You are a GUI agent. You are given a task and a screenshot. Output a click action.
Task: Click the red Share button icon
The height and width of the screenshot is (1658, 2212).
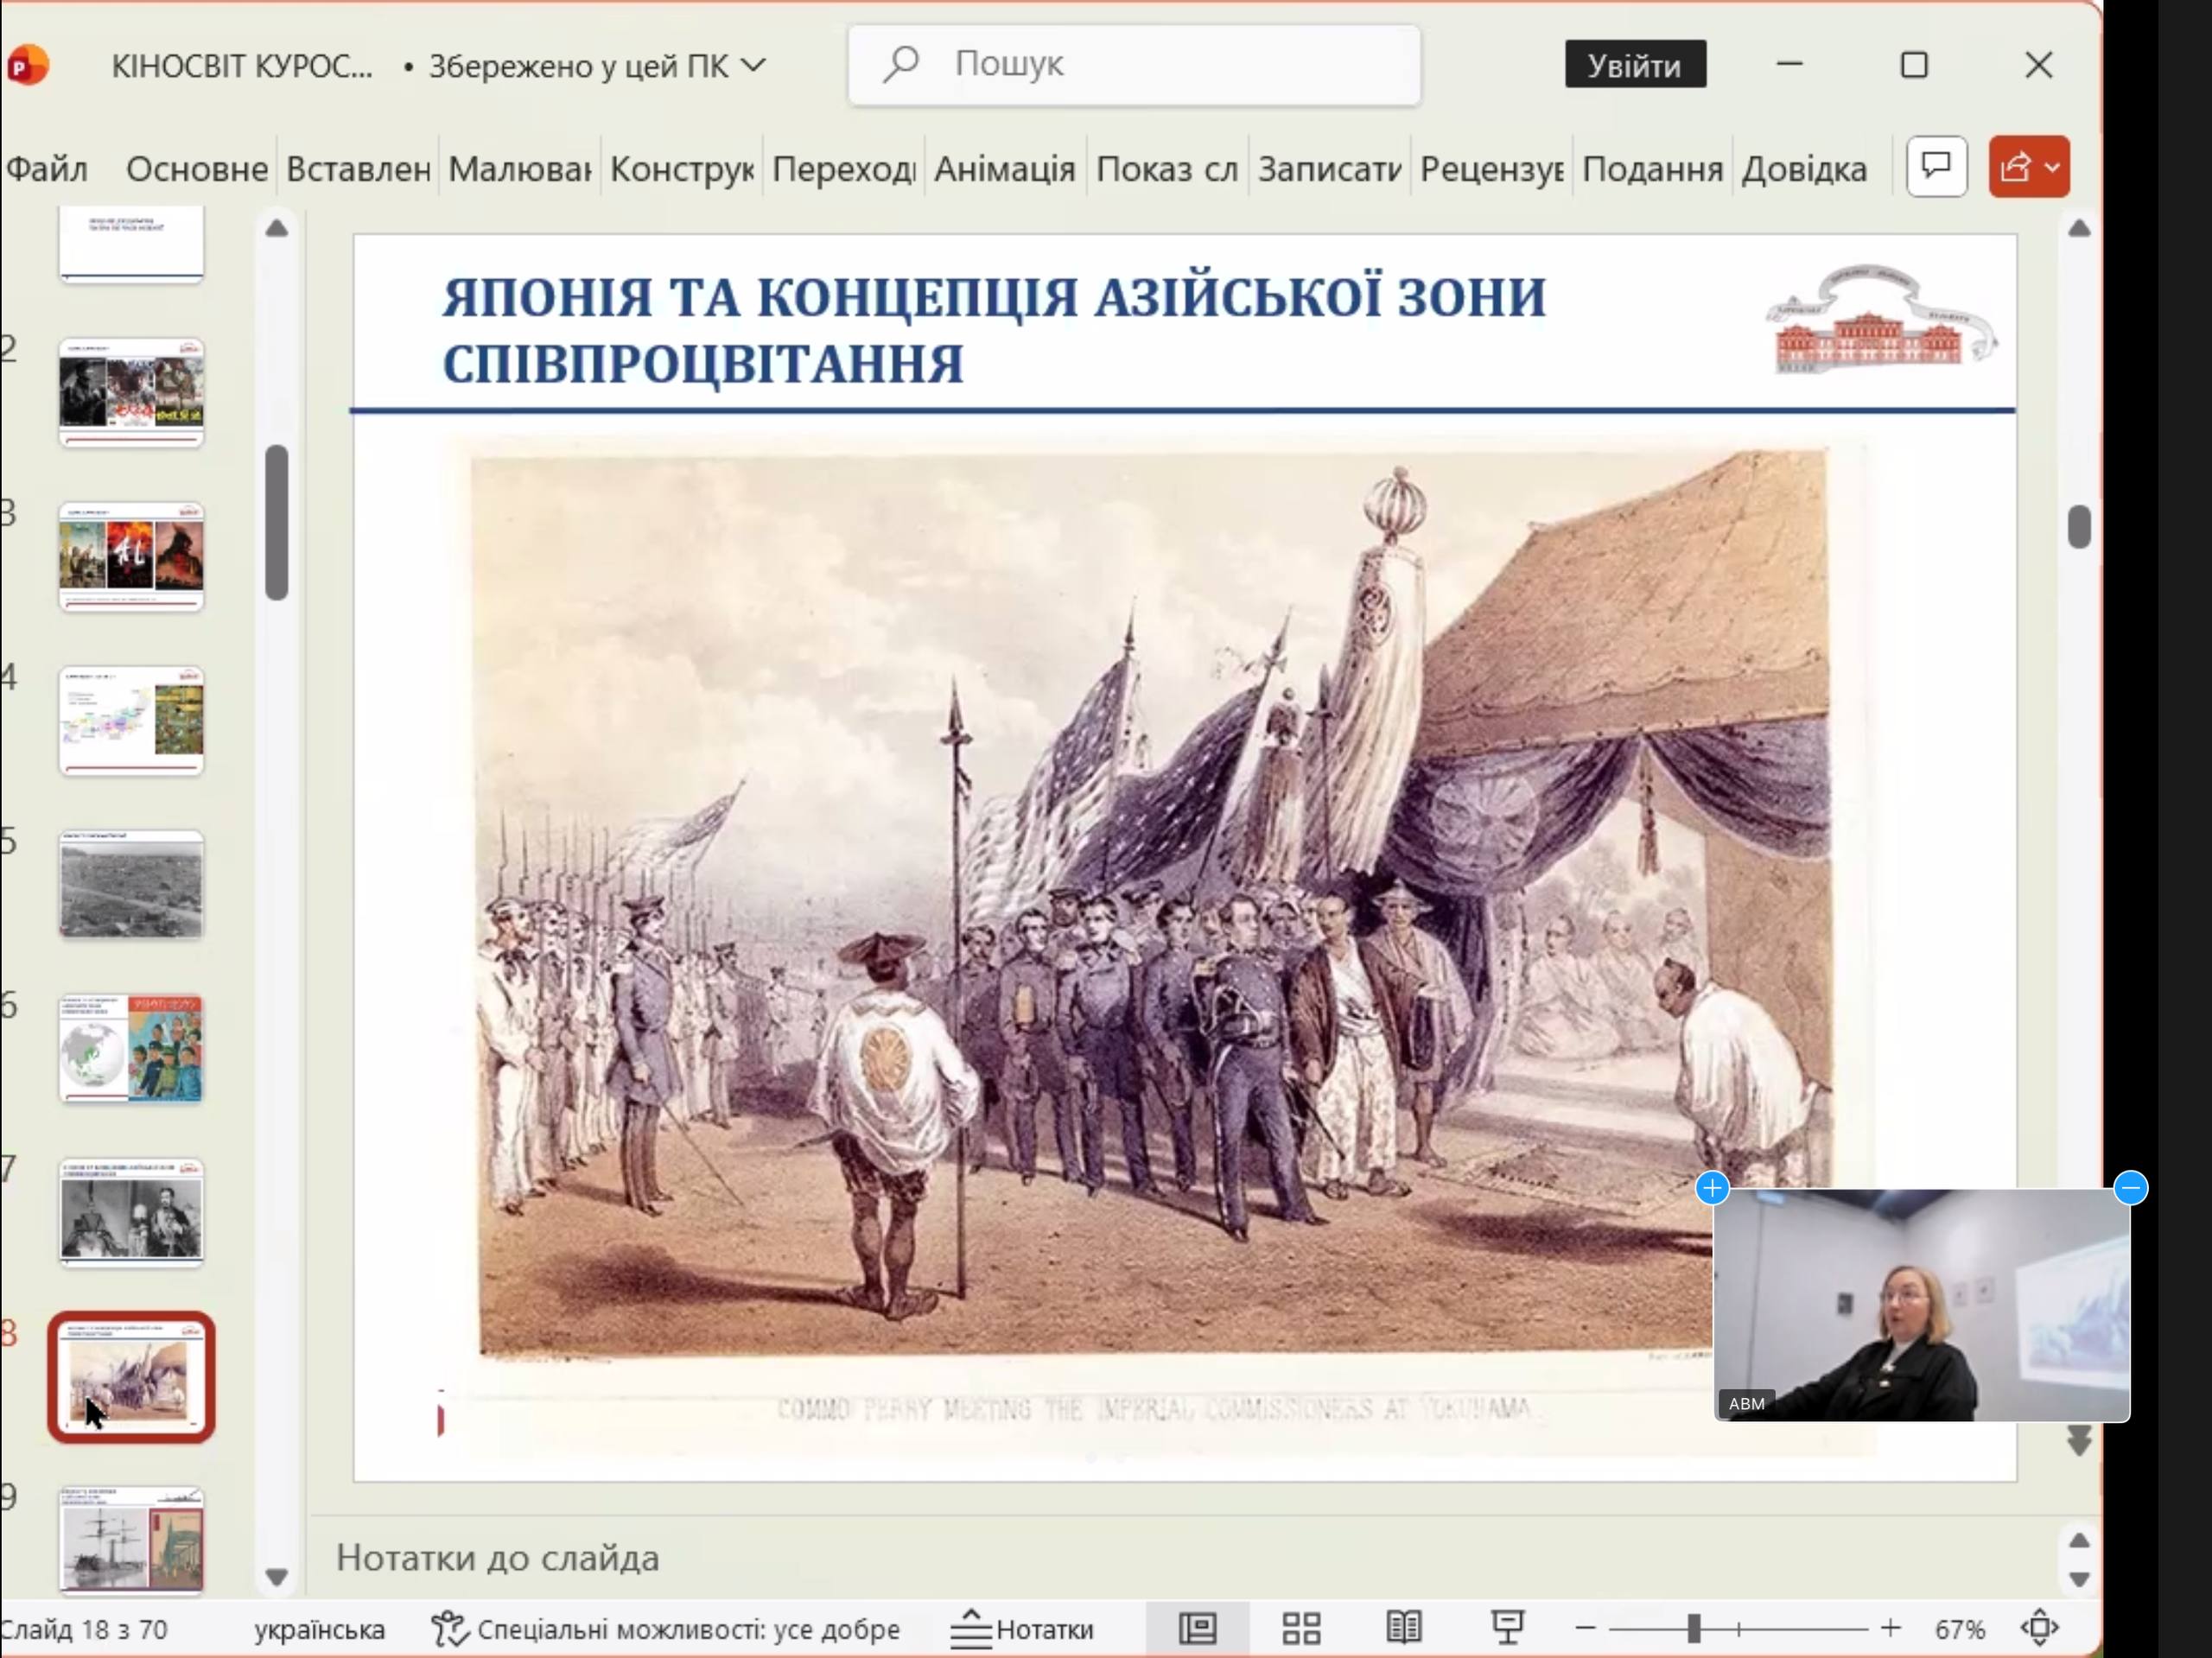coord(2015,167)
